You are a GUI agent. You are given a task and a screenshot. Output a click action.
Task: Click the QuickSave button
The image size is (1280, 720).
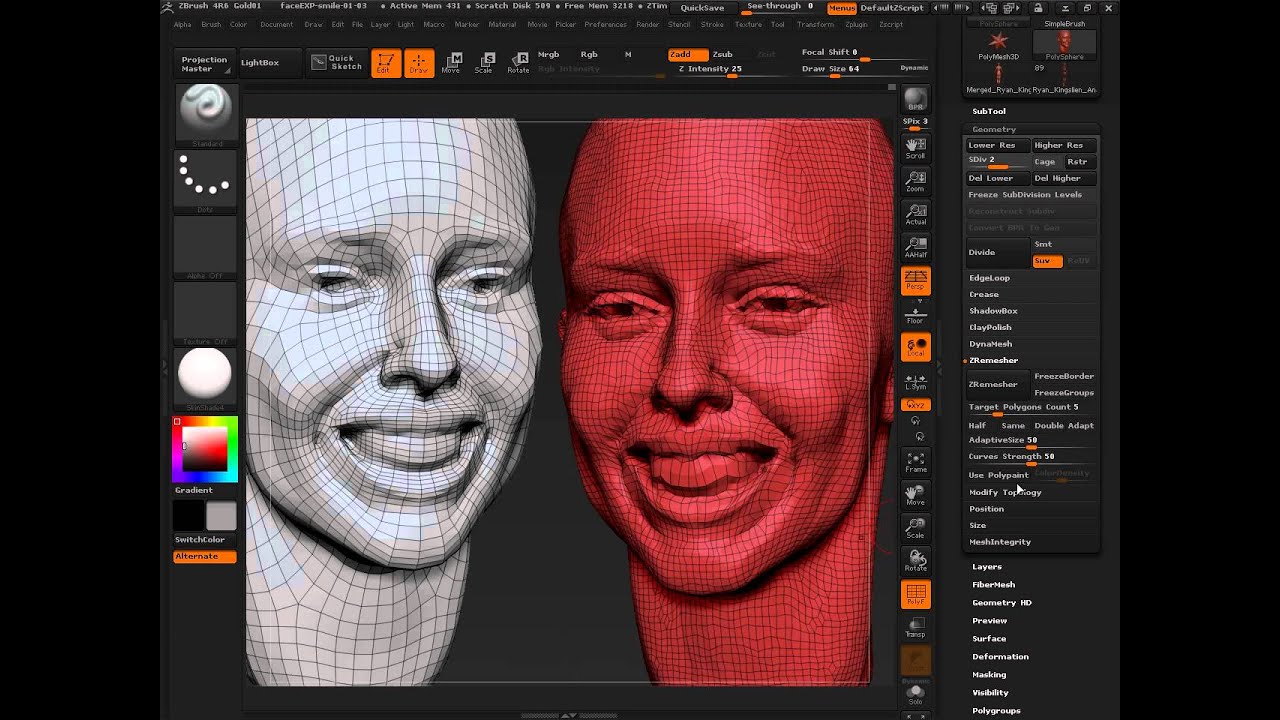[702, 7]
